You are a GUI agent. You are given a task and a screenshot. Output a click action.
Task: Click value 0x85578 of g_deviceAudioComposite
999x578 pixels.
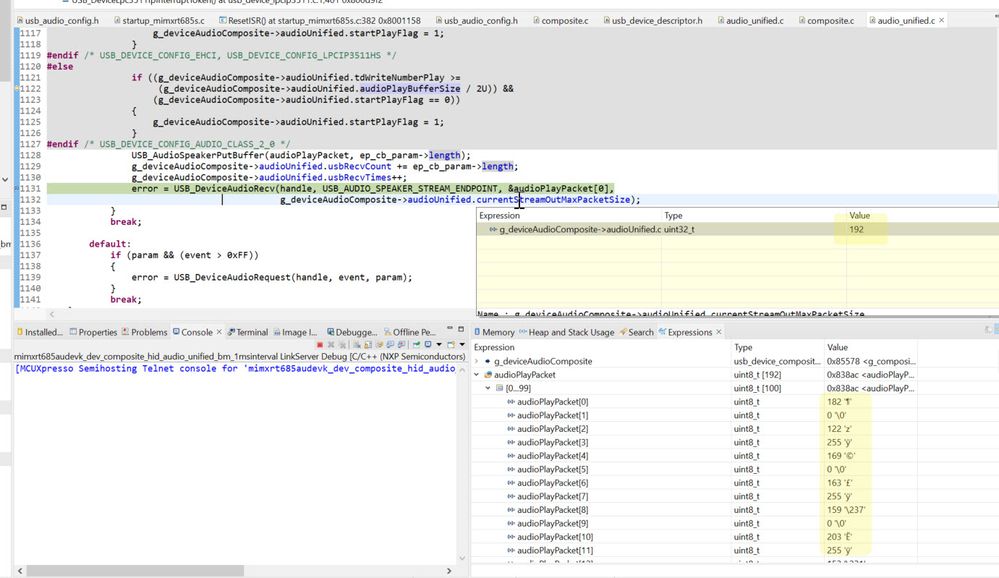point(871,361)
